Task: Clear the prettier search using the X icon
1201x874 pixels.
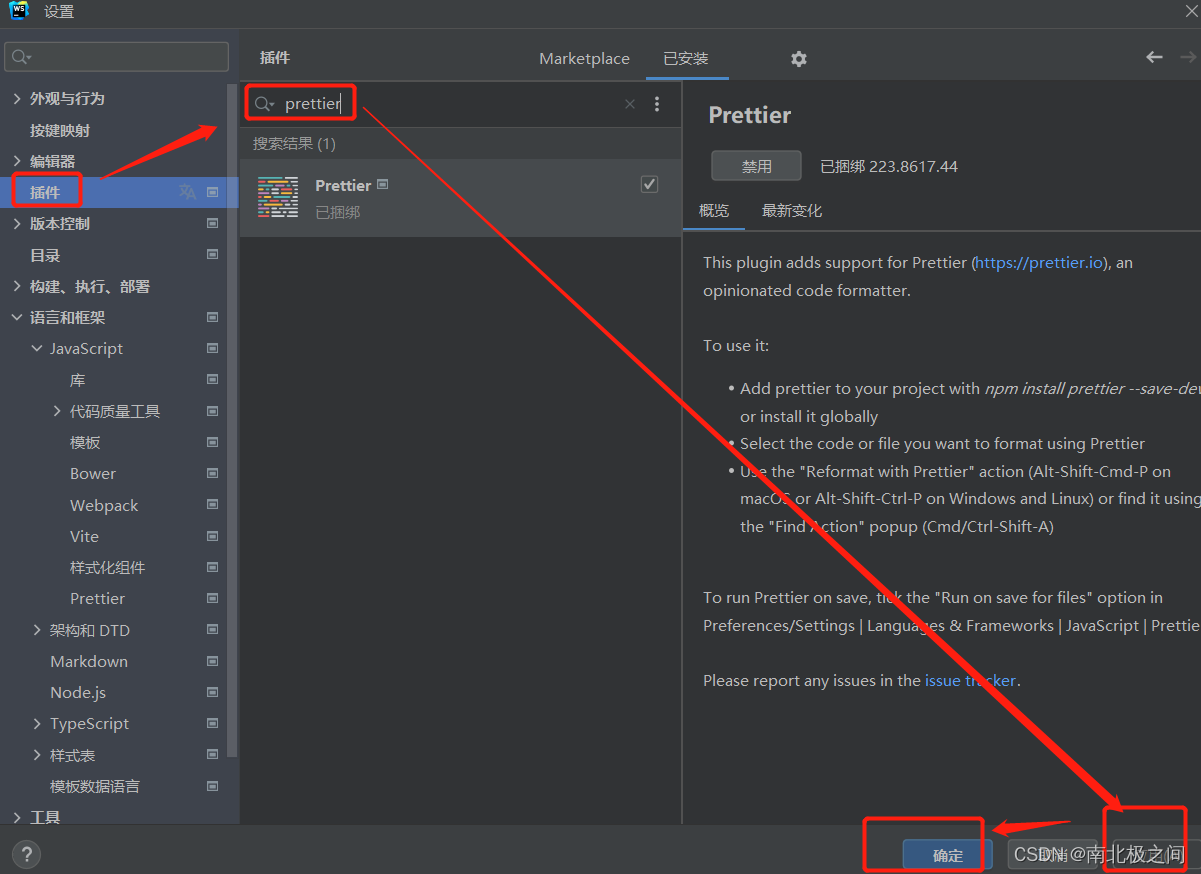Action: [x=630, y=104]
